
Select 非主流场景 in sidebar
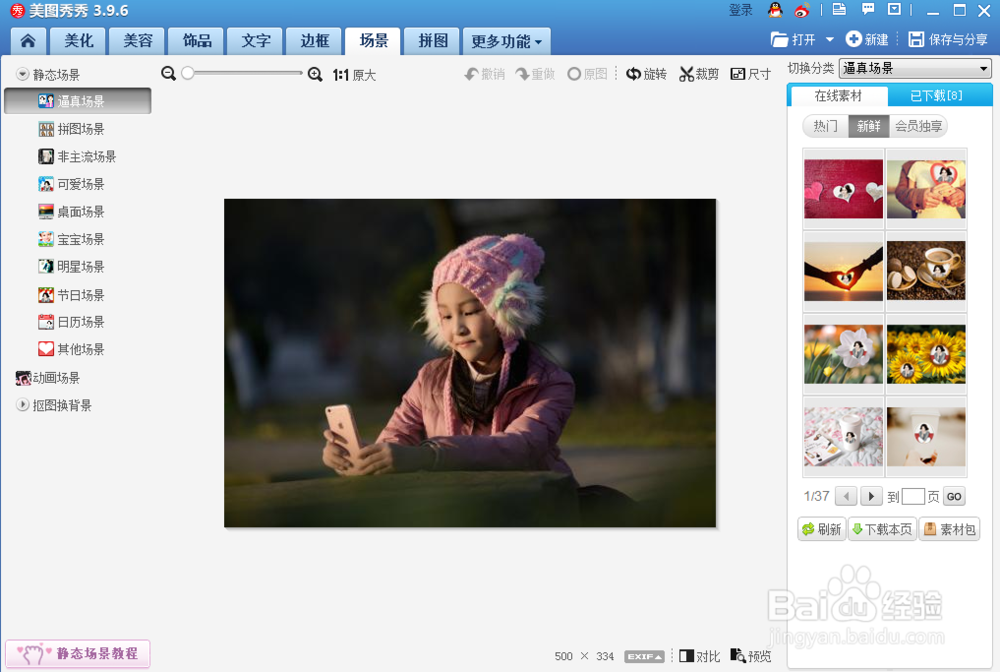click(x=78, y=157)
